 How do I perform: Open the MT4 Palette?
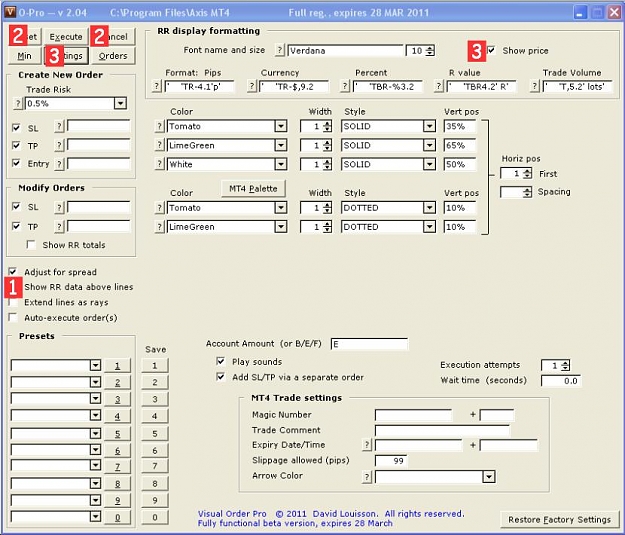coord(253,189)
